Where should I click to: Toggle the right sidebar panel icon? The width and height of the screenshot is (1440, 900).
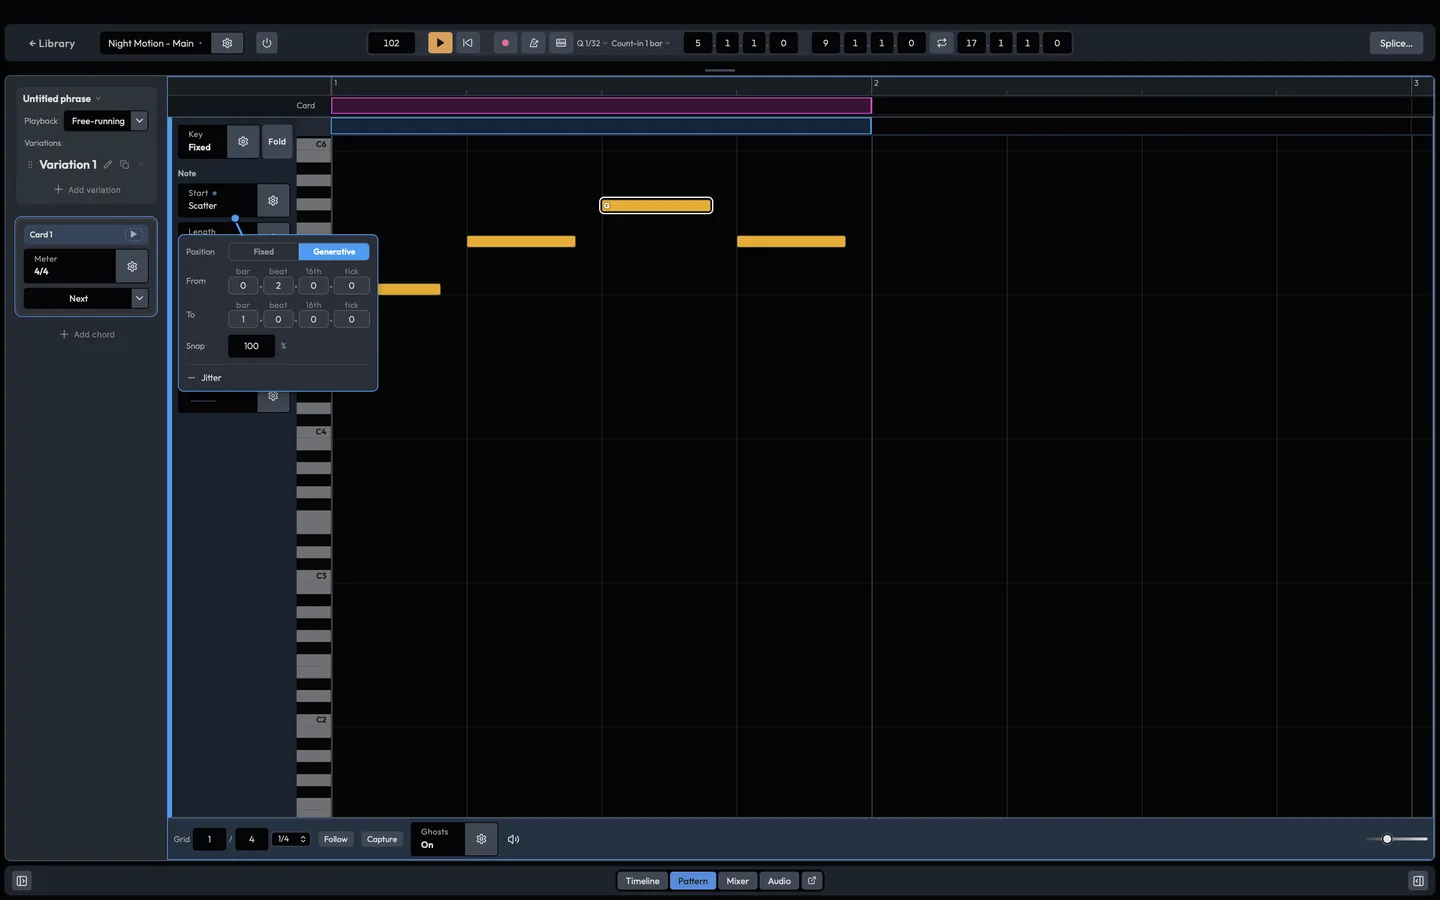click(x=1418, y=881)
